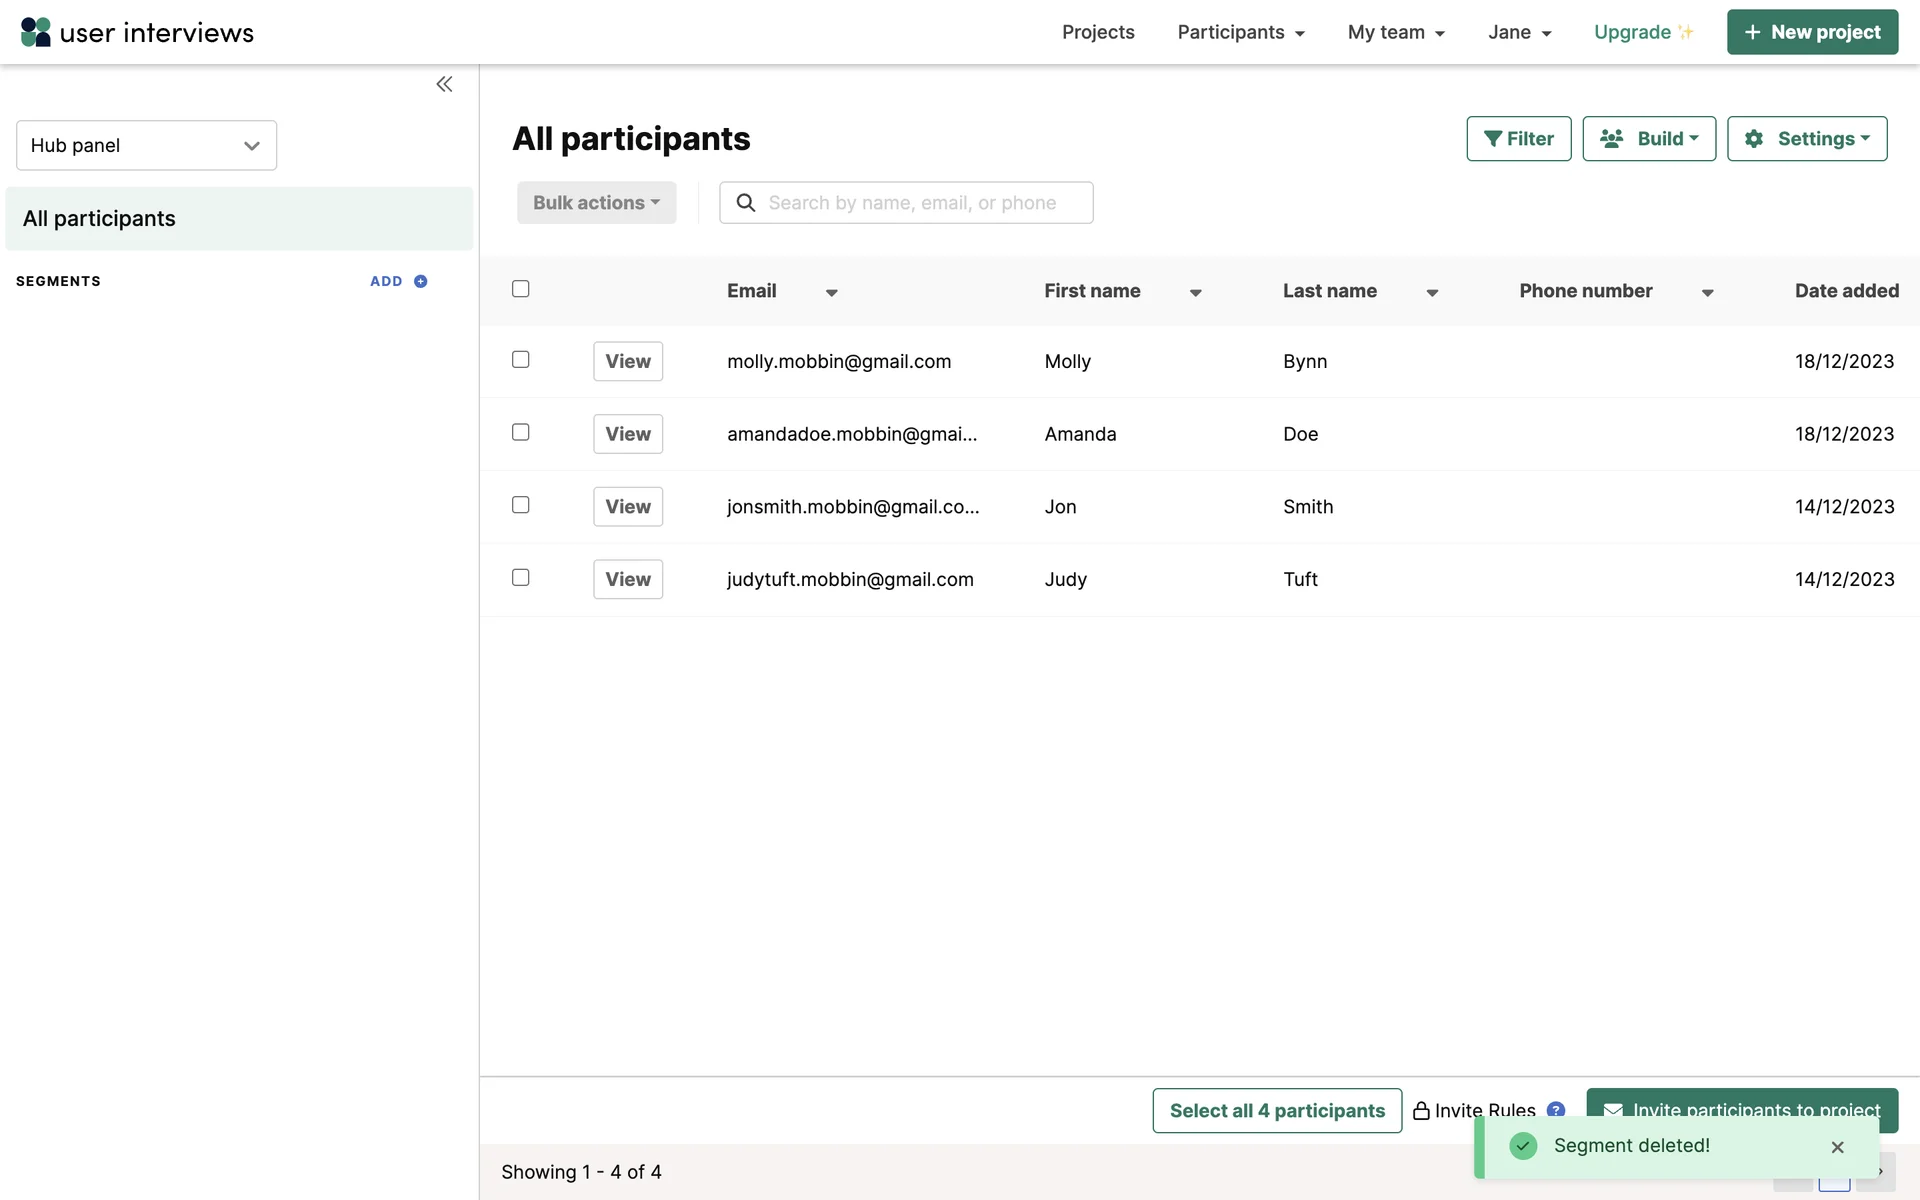Collapse the sidebar with double chevron icon
Image resolution: width=1920 pixels, height=1200 pixels.
pos(444,84)
